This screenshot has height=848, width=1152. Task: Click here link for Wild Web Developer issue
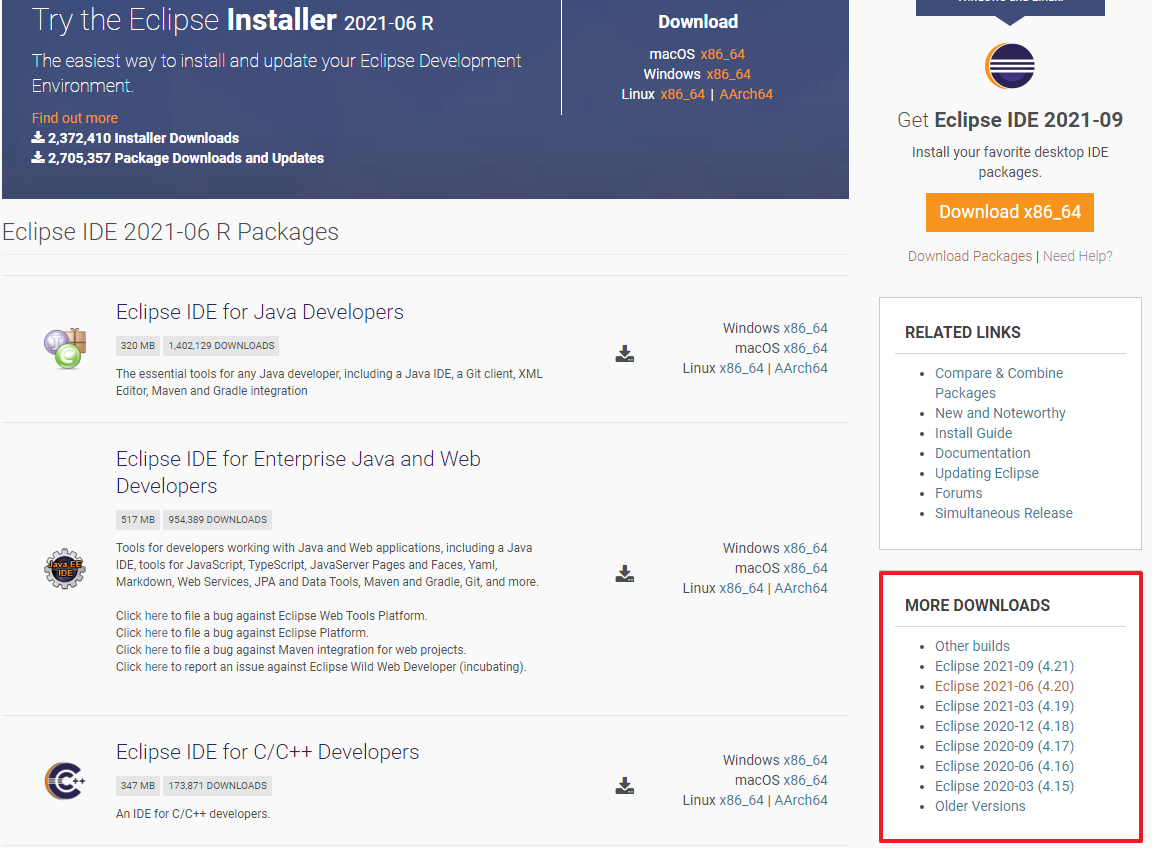(156, 666)
